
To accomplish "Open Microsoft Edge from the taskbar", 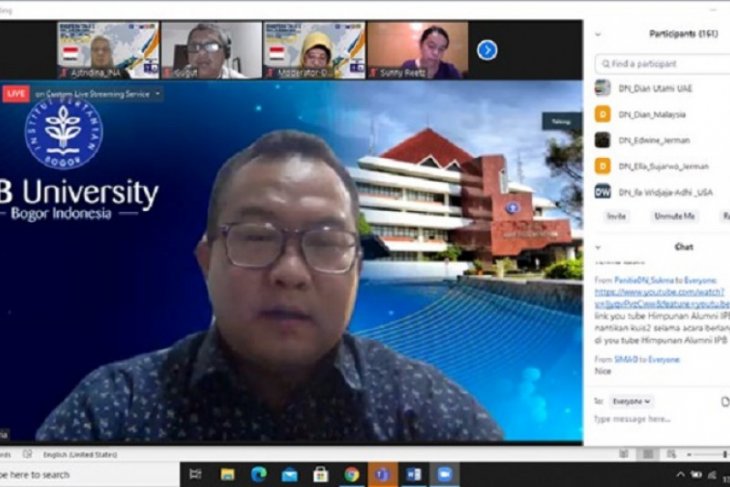I will tap(258, 474).
